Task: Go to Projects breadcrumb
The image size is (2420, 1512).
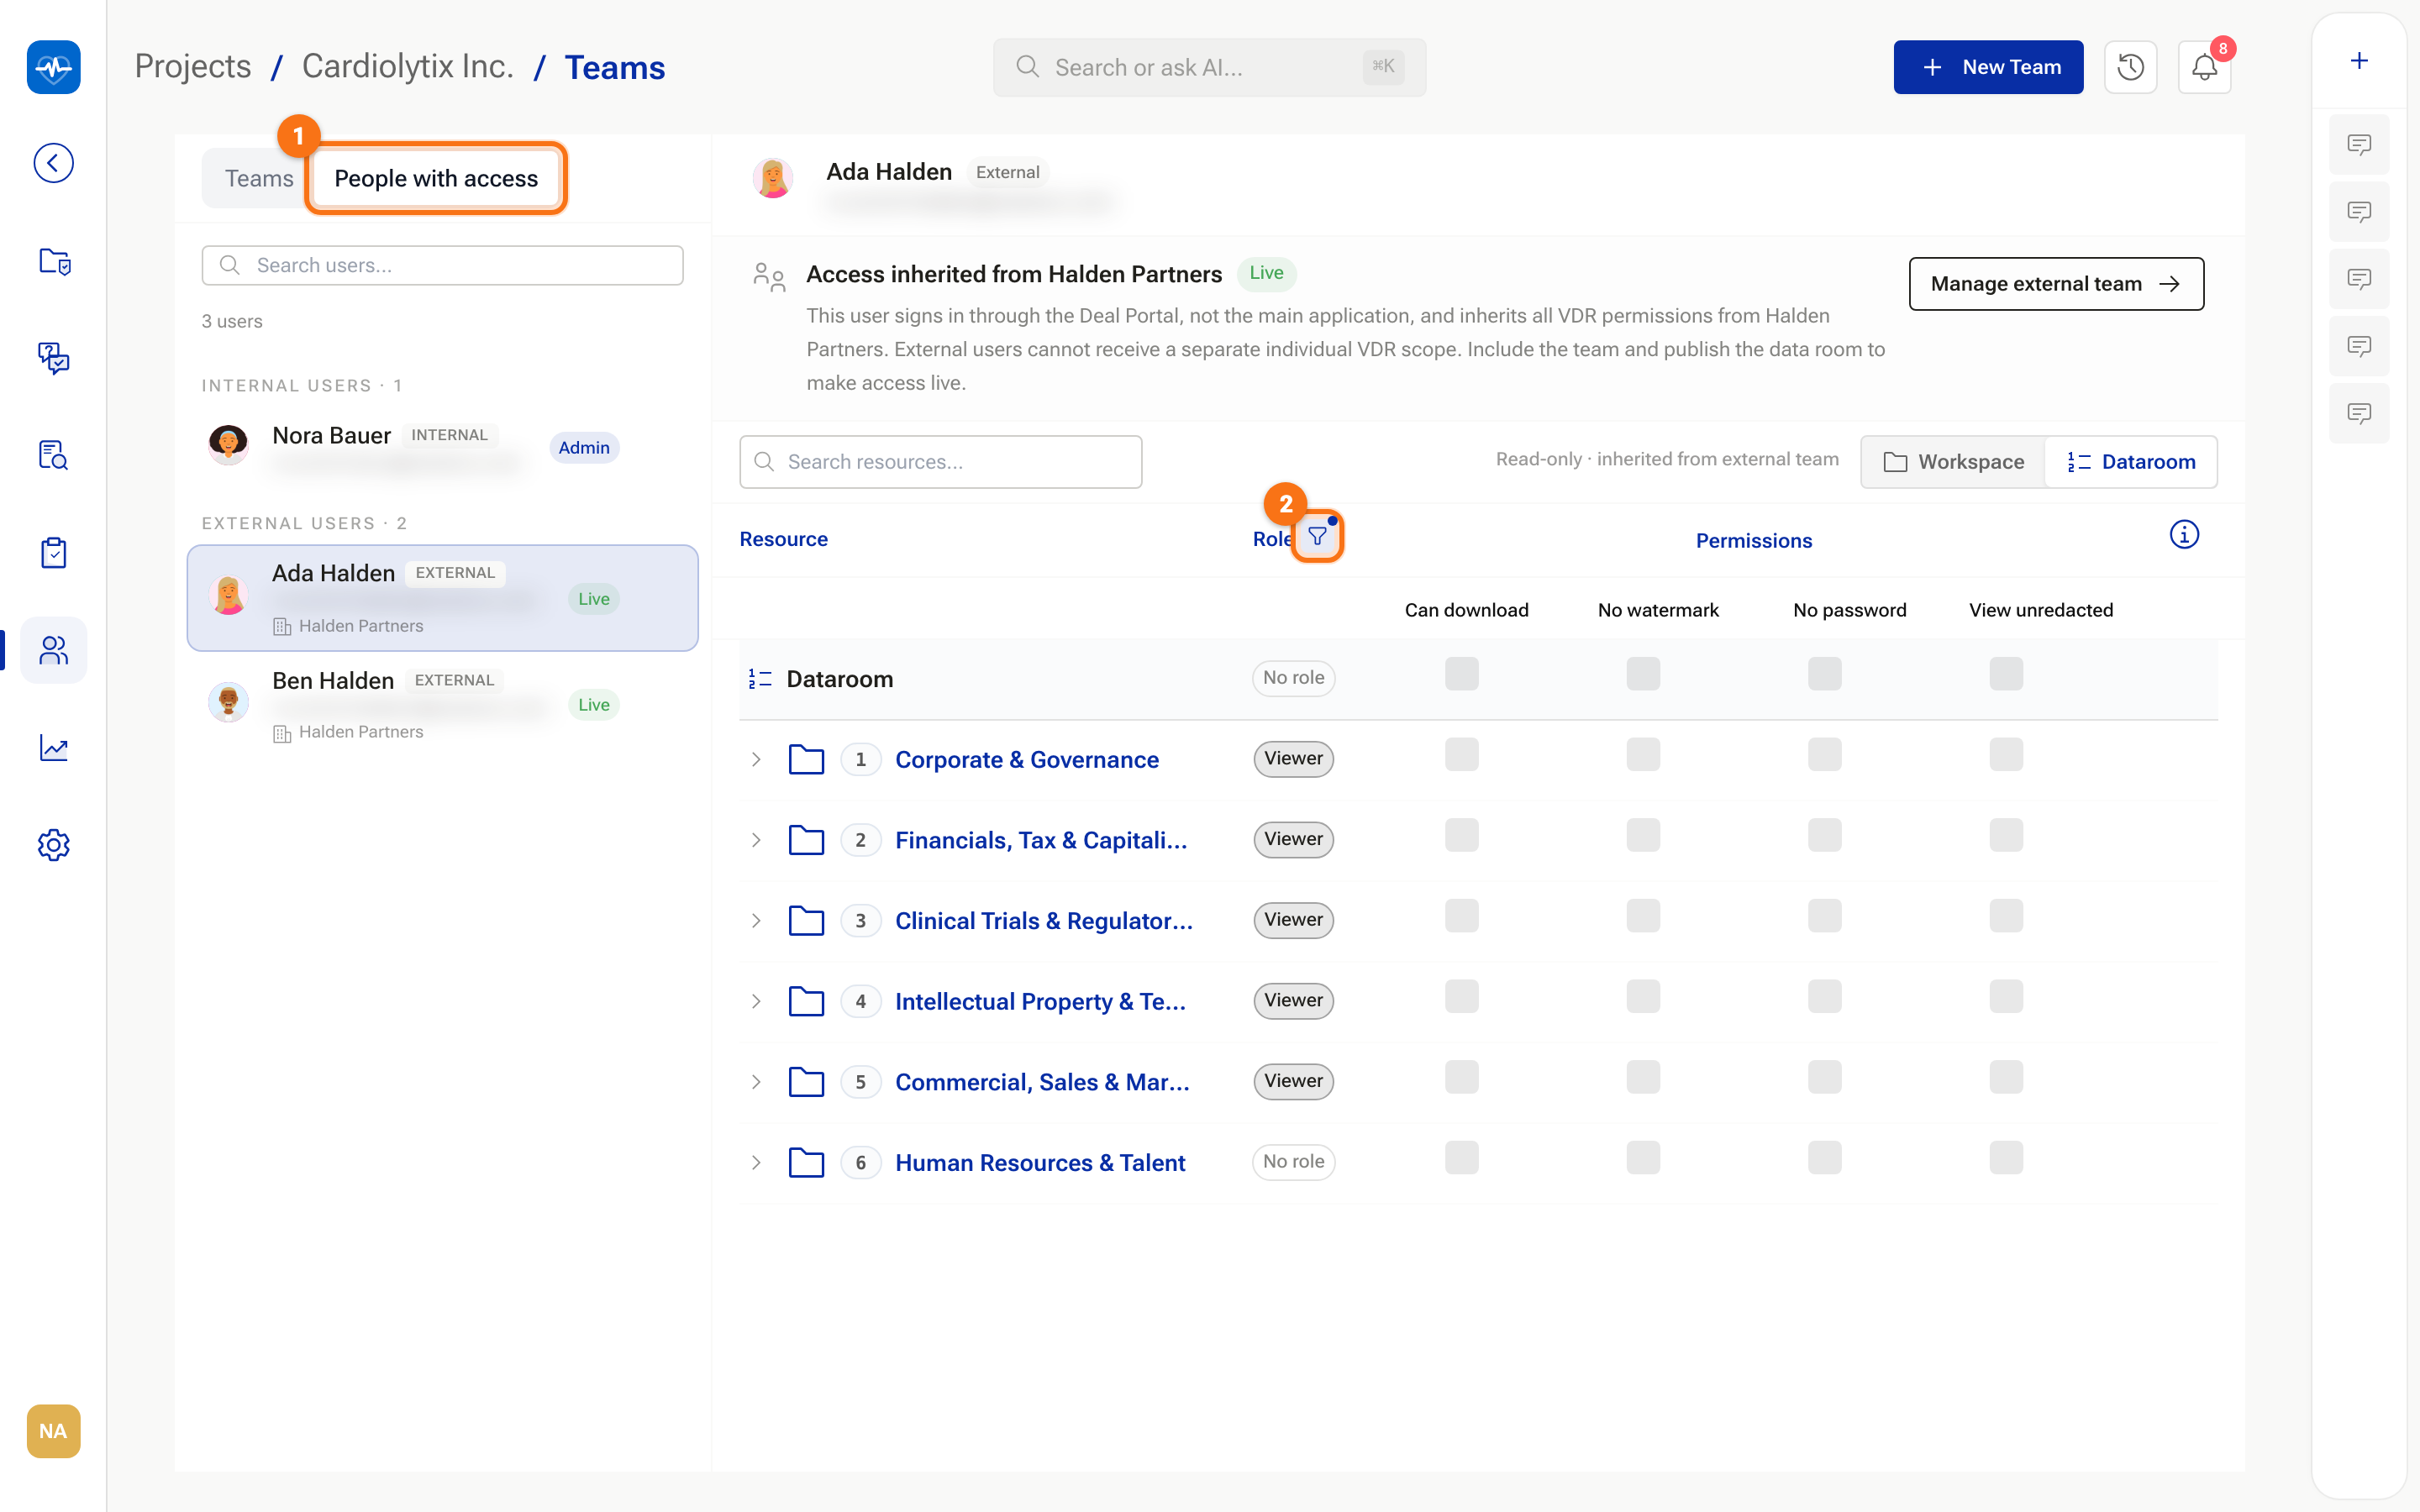Action: click(193, 66)
